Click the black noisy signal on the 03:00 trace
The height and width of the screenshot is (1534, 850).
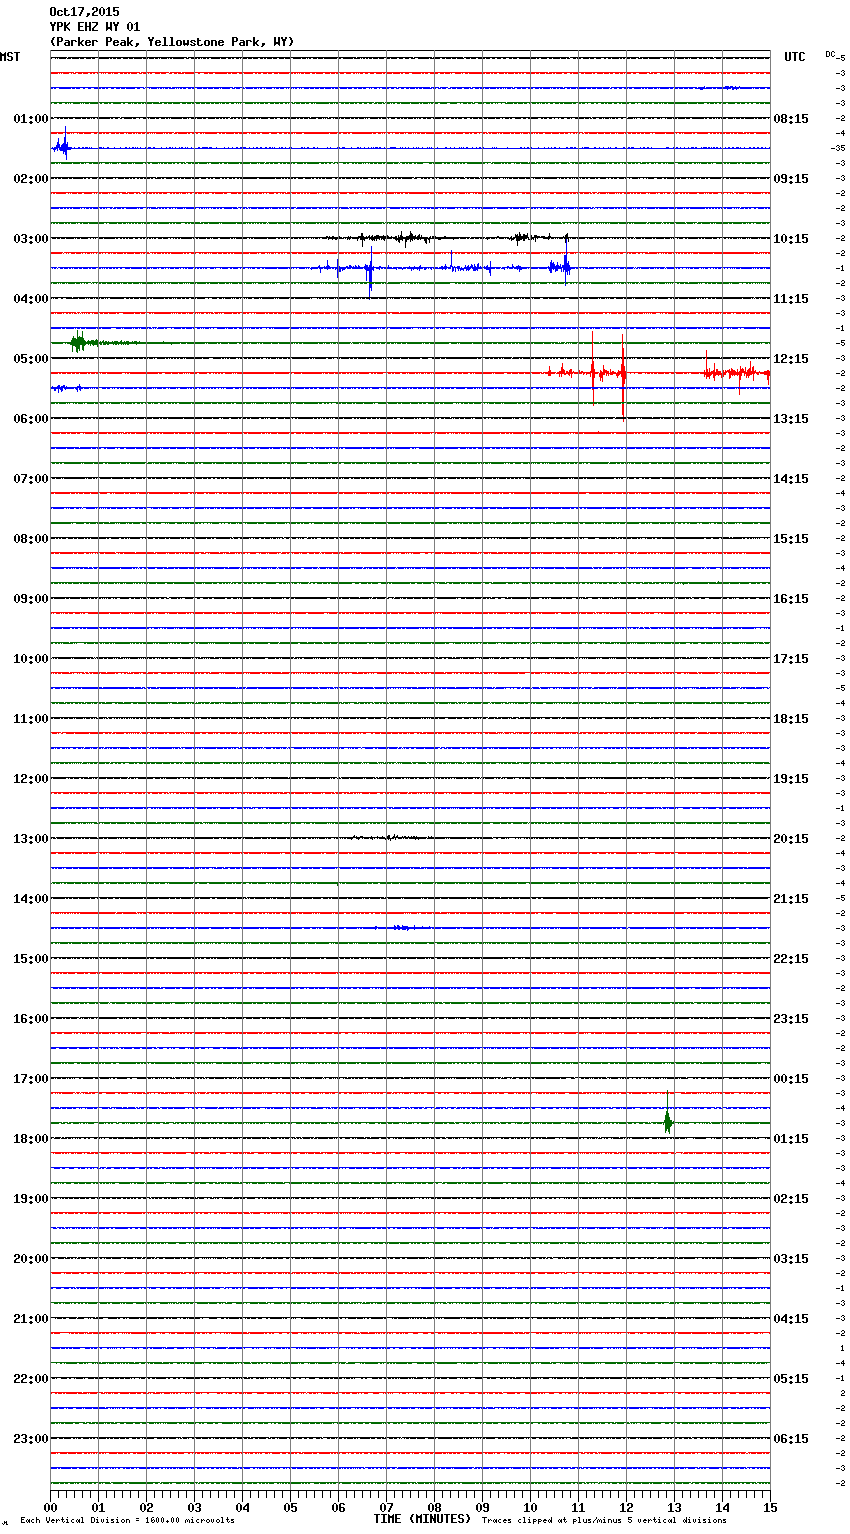coord(445,238)
